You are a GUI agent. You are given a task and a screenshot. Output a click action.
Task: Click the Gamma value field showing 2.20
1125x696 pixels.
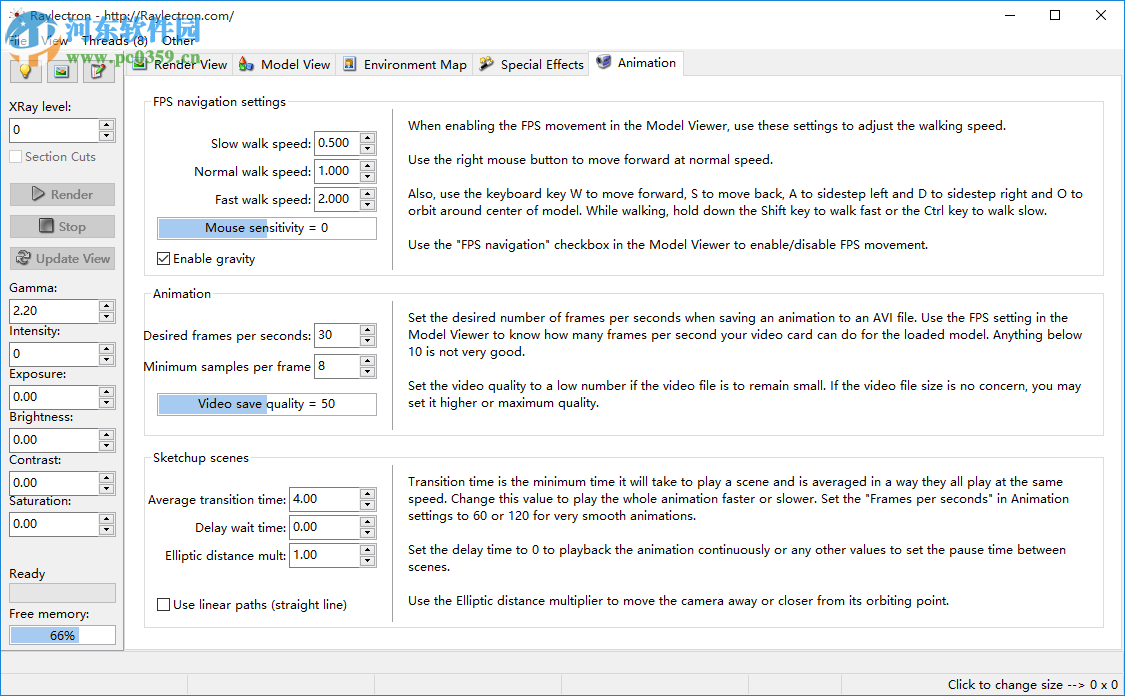point(54,311)
